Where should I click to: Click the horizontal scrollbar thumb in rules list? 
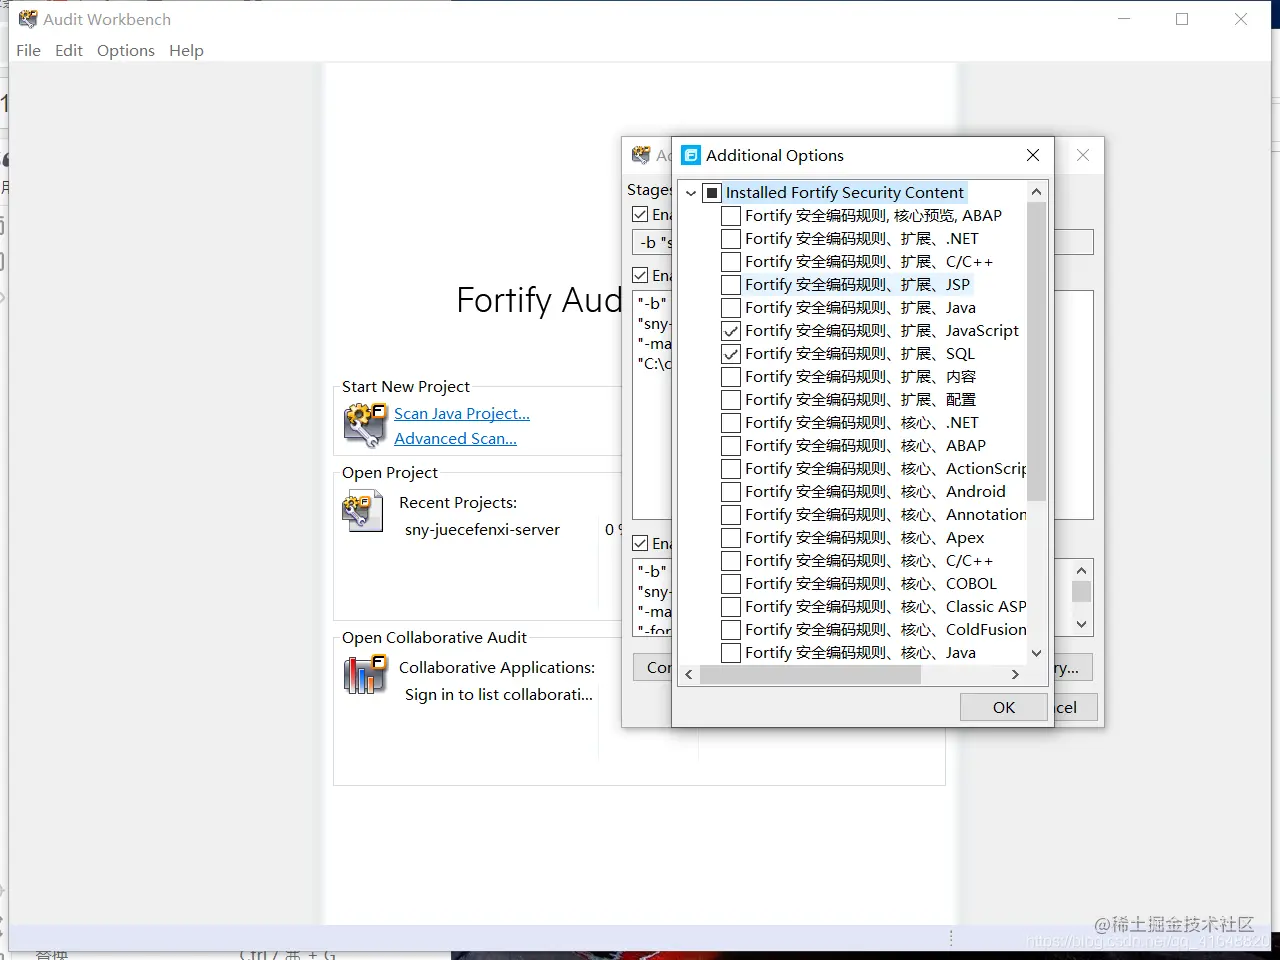pyautogui.click(x=810, y=675)
